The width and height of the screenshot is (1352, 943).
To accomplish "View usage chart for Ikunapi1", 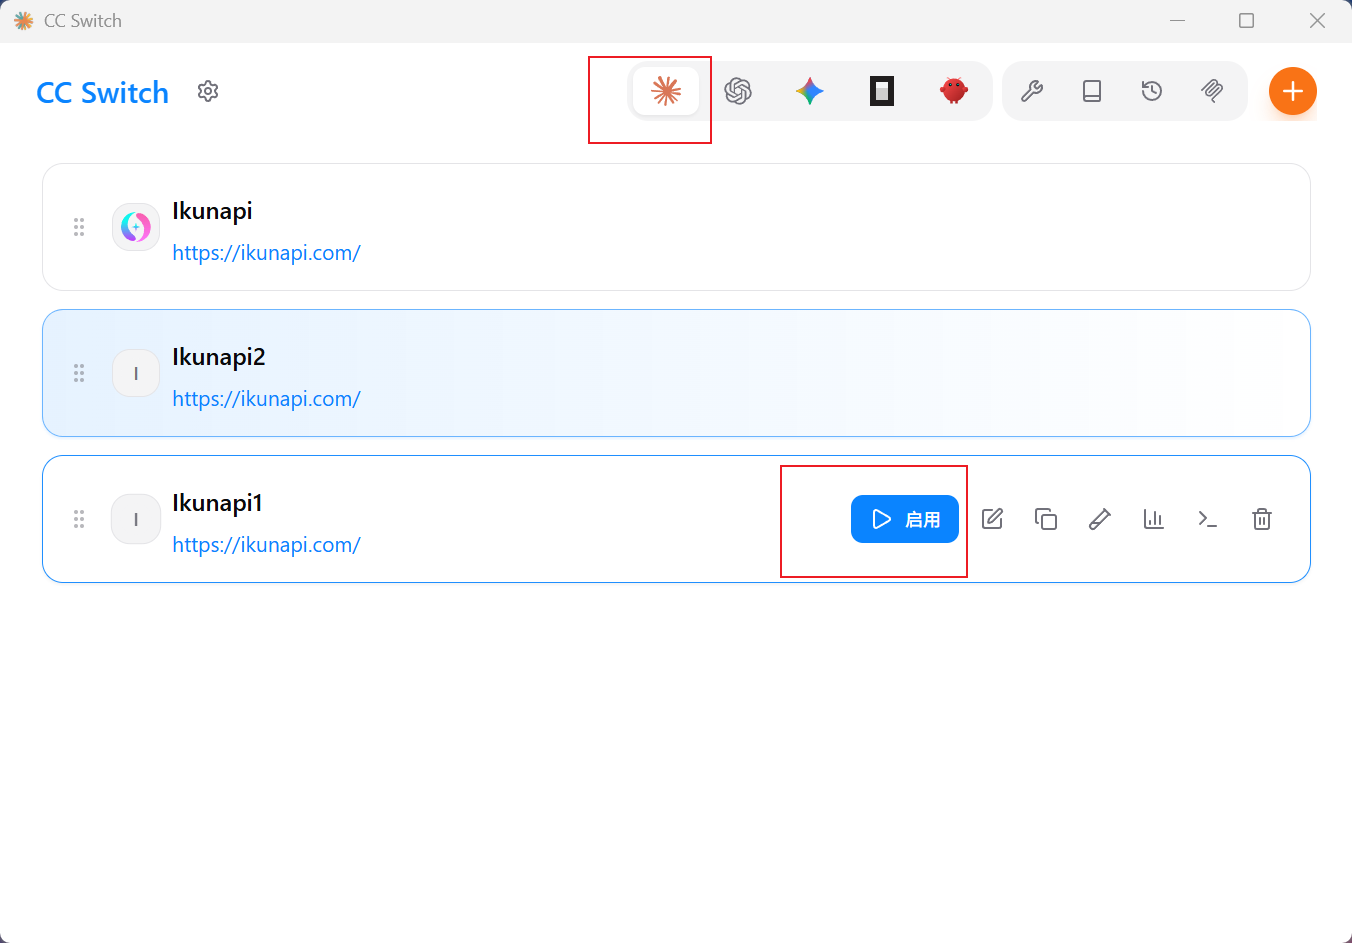I will 1154,519.
